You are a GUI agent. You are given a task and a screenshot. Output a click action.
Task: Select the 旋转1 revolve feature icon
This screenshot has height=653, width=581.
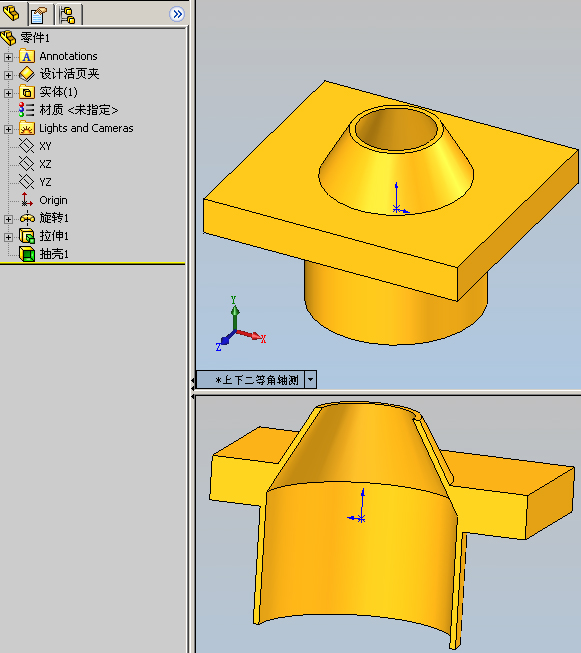(x=27, y=218)
